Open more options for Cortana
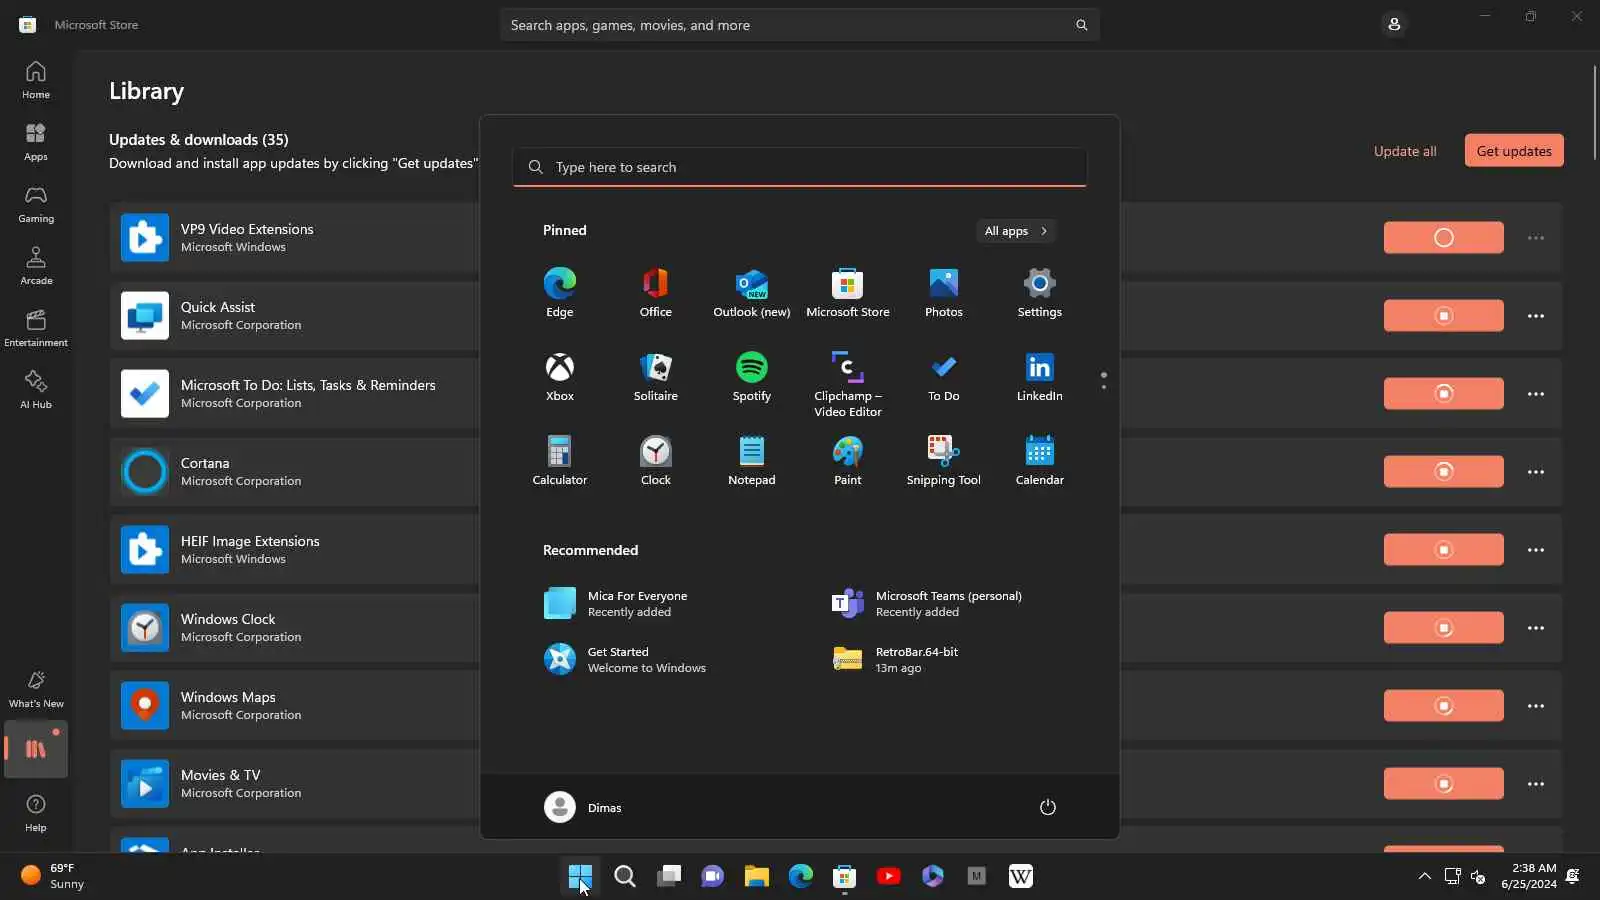The image size is (1600, 900). click(1536, 472)
